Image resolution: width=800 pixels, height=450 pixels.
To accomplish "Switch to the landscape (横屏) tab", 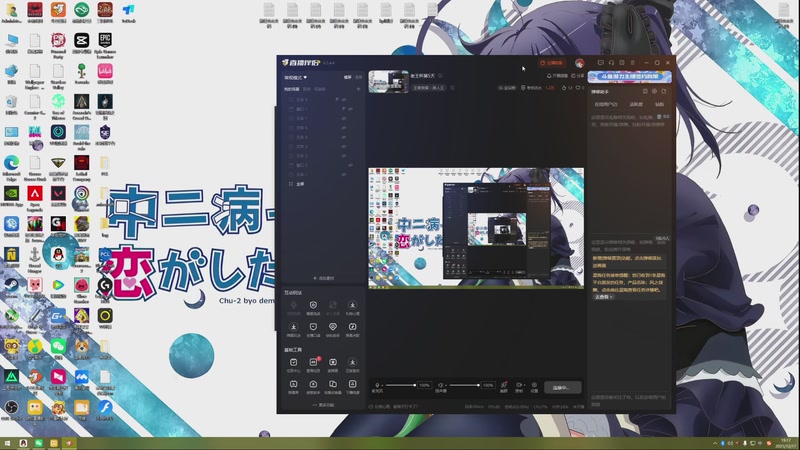I will 347,77.
